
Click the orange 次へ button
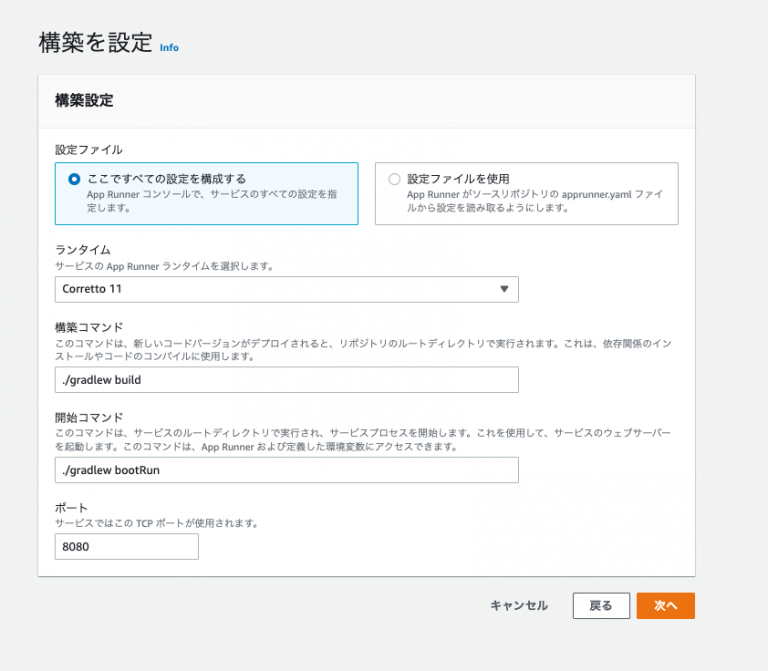click(x=666, y=606)
